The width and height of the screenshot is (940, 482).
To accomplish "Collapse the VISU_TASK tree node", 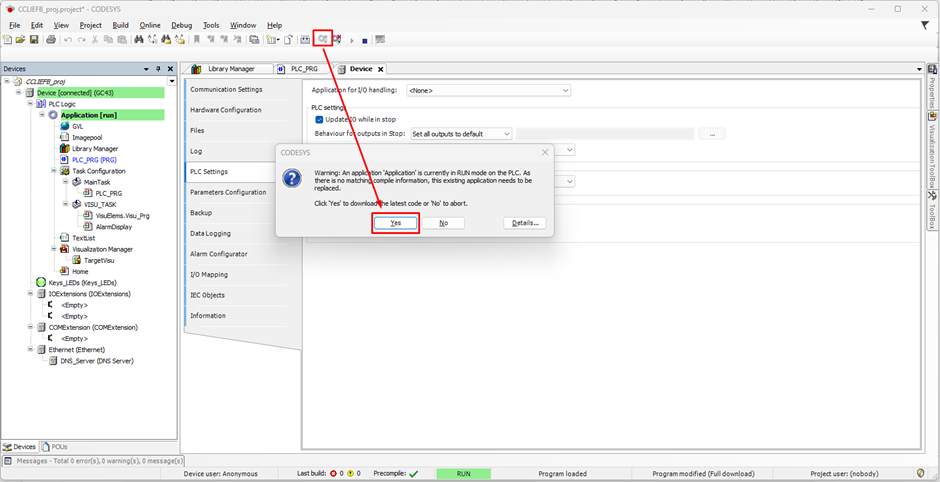I will (65, 204).
